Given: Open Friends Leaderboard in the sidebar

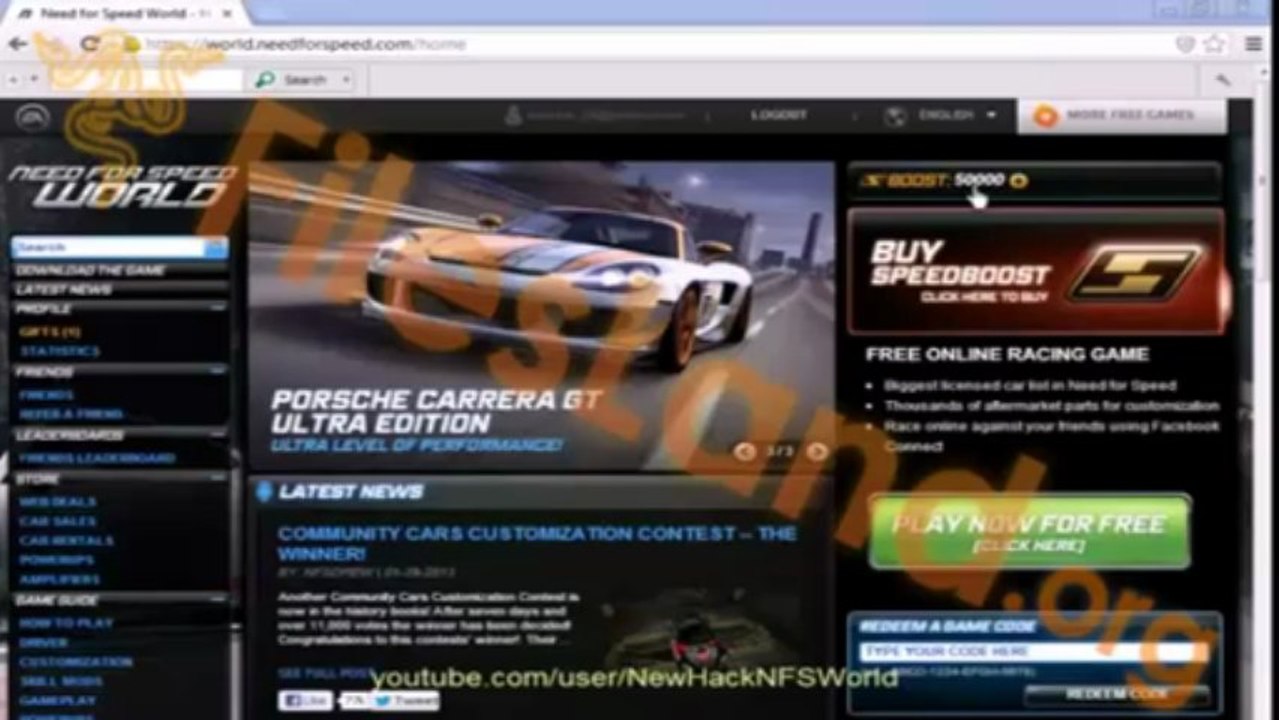Looking at the screenshot, I should [97, 458].
